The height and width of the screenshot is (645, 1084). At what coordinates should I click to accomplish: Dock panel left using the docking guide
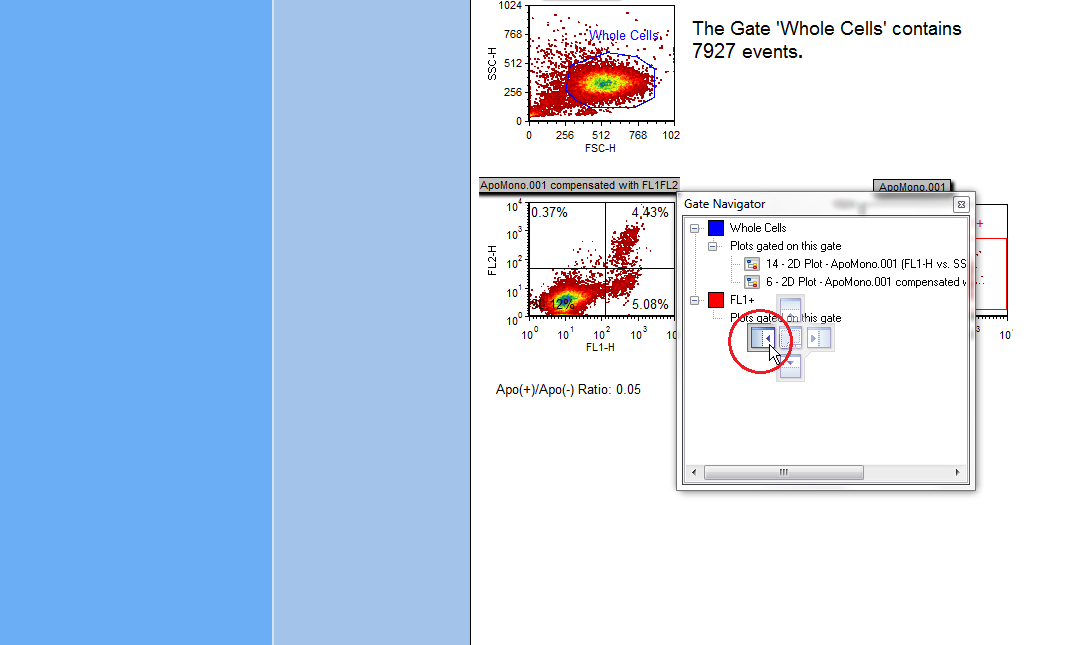761,338
